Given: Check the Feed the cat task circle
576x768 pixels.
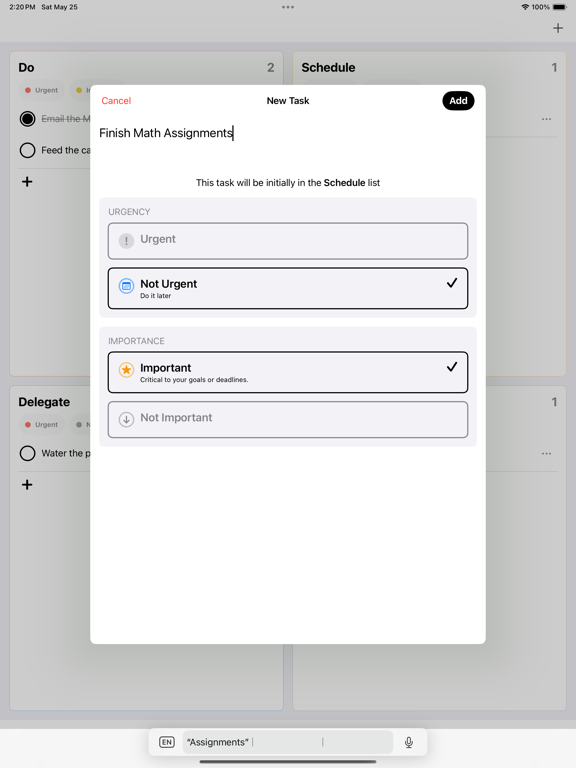Looking at the screenshot, I should click(27, 150).
